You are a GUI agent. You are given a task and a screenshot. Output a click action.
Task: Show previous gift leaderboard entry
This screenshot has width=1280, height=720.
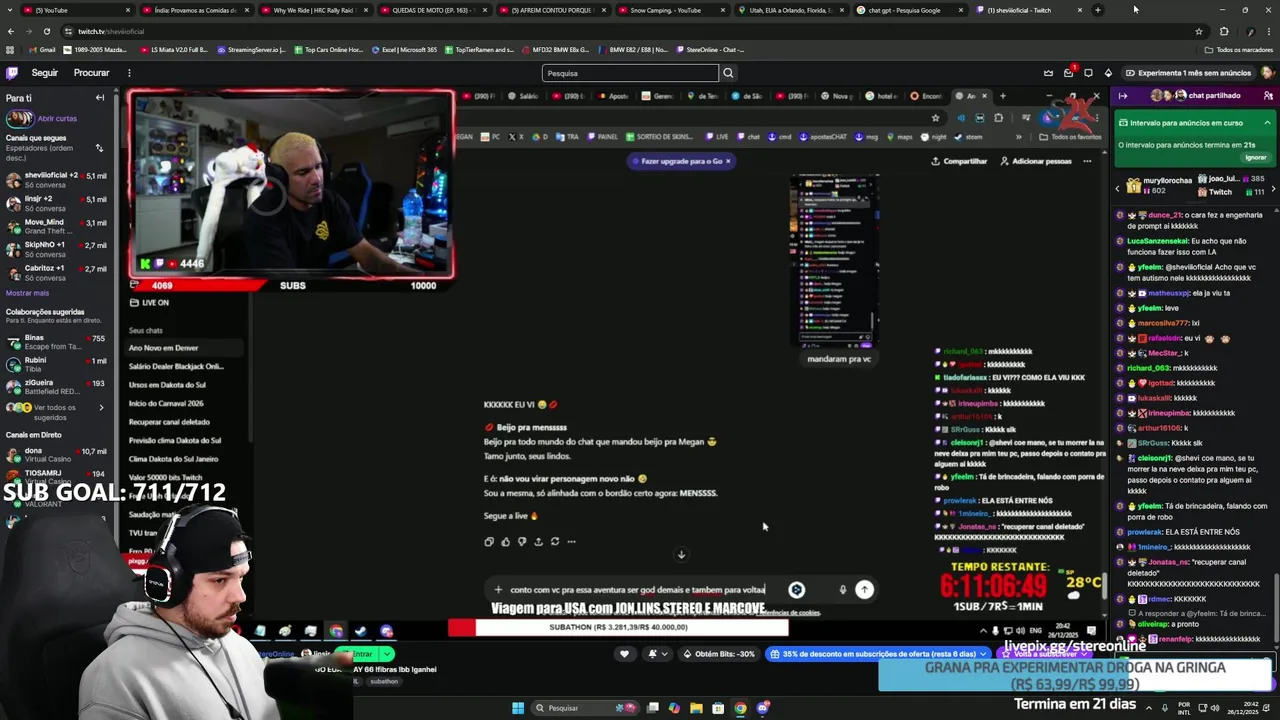pyautogui.click(x=1118, y=187)
